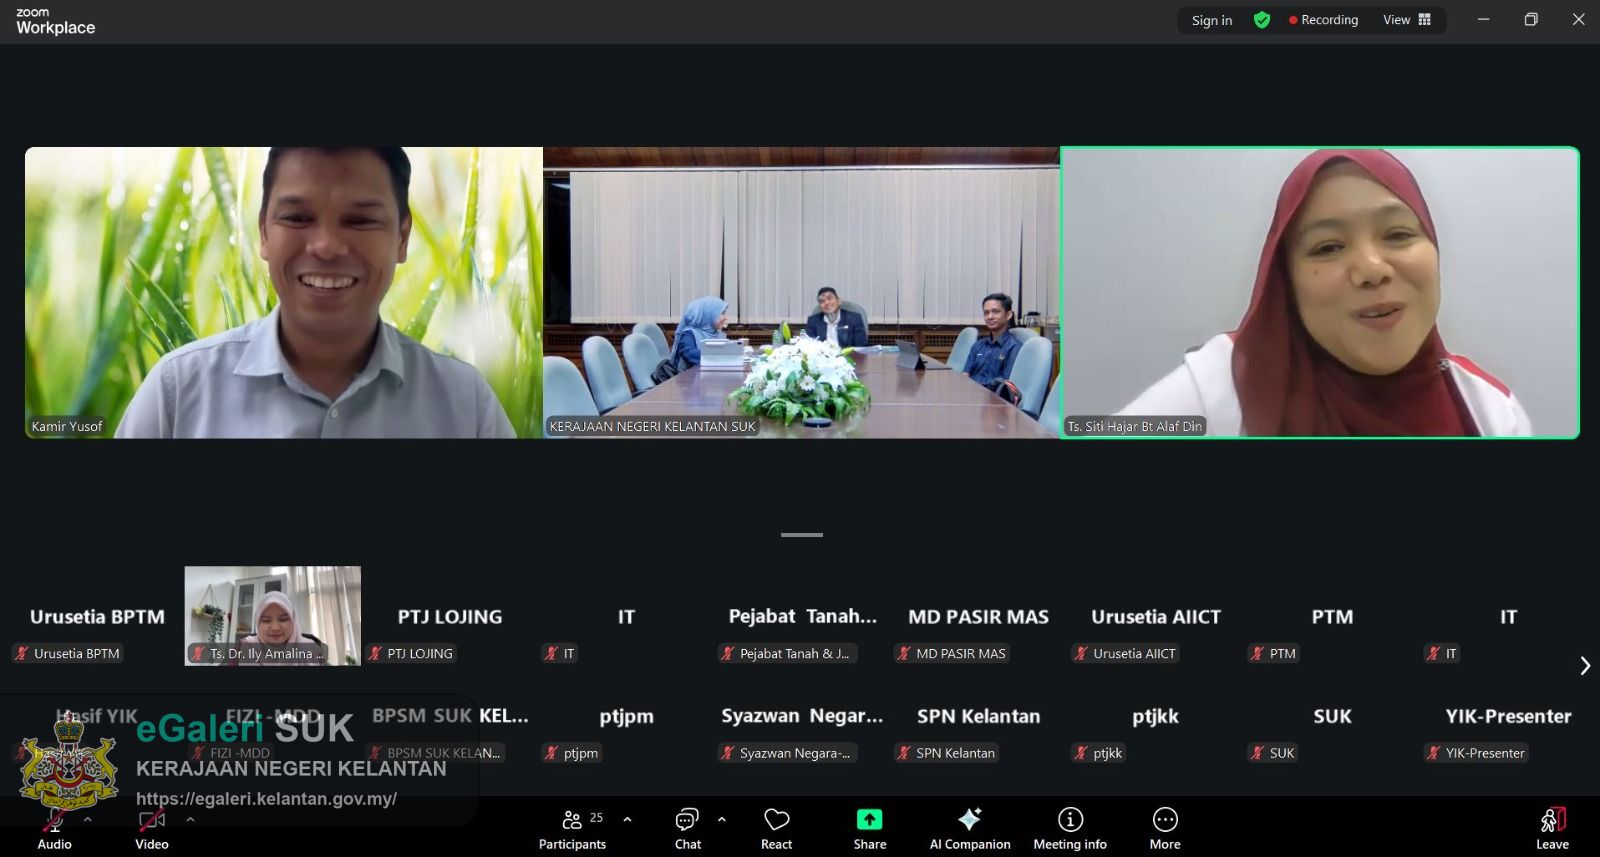Click Sign in button

(1212, 20)
